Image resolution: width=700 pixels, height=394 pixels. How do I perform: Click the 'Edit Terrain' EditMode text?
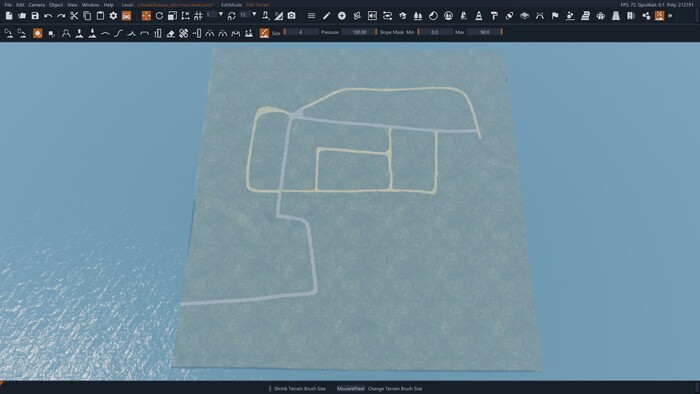click(x=258, y=5)
